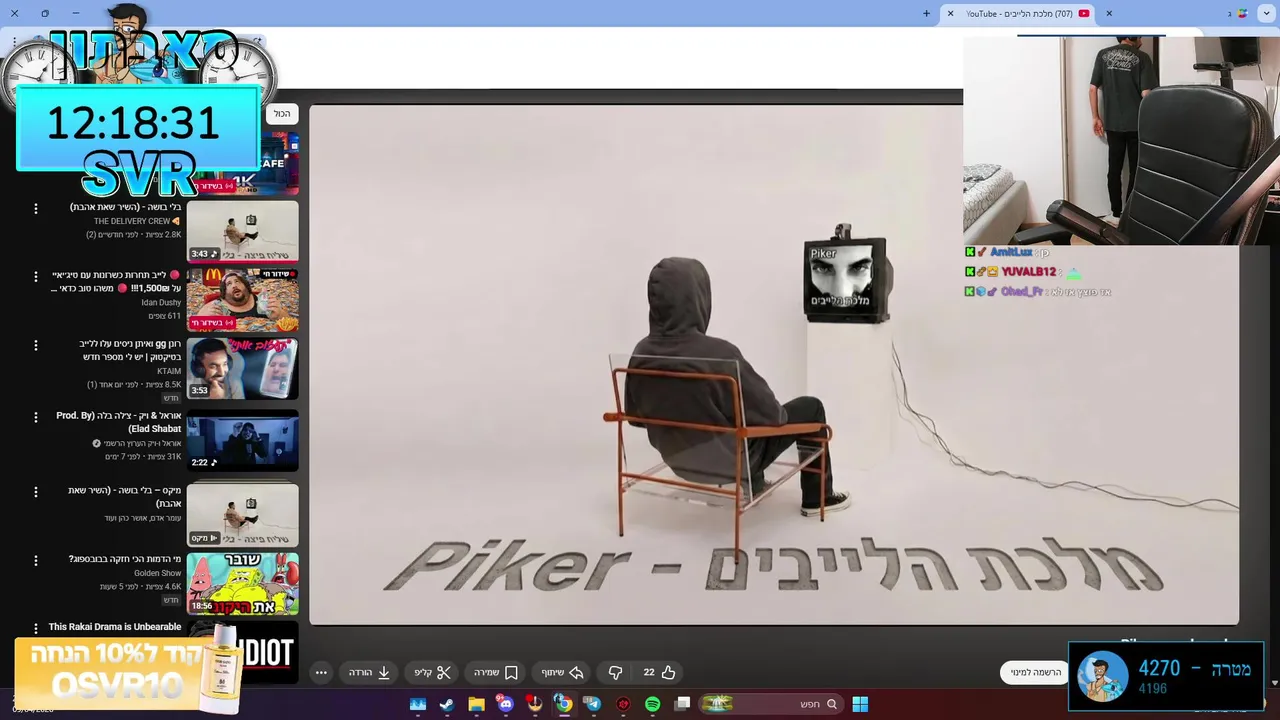1280x720 pixels.
Task: Open options menu for the Idan Dushy live stream
Action: pyautogui.click(x=36, y=277)
